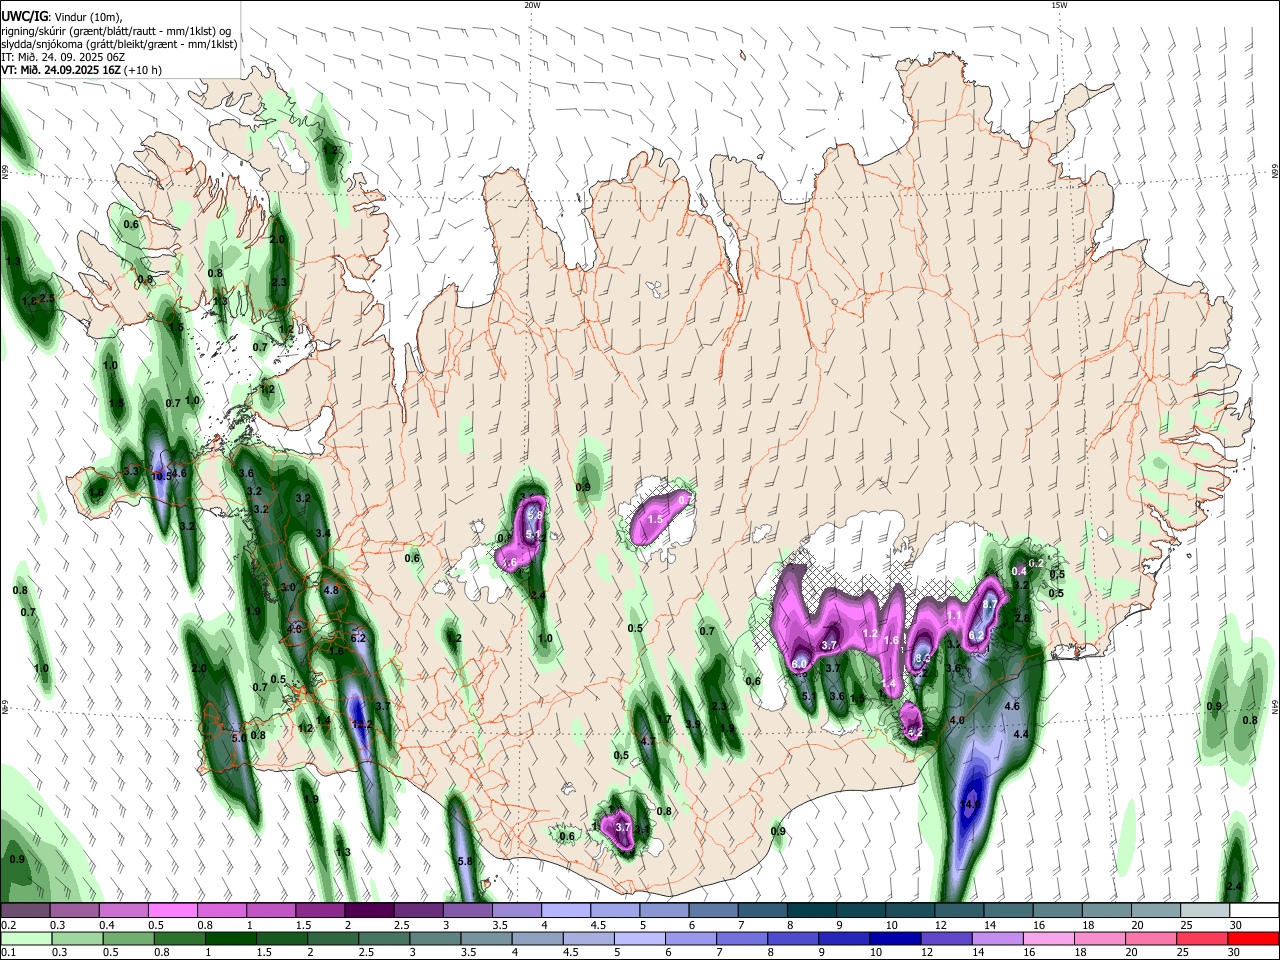Click the "4.4" precipitation value on the map
The width and height of the screenshot is (1280, 960).
click(x=1021, y=734)
